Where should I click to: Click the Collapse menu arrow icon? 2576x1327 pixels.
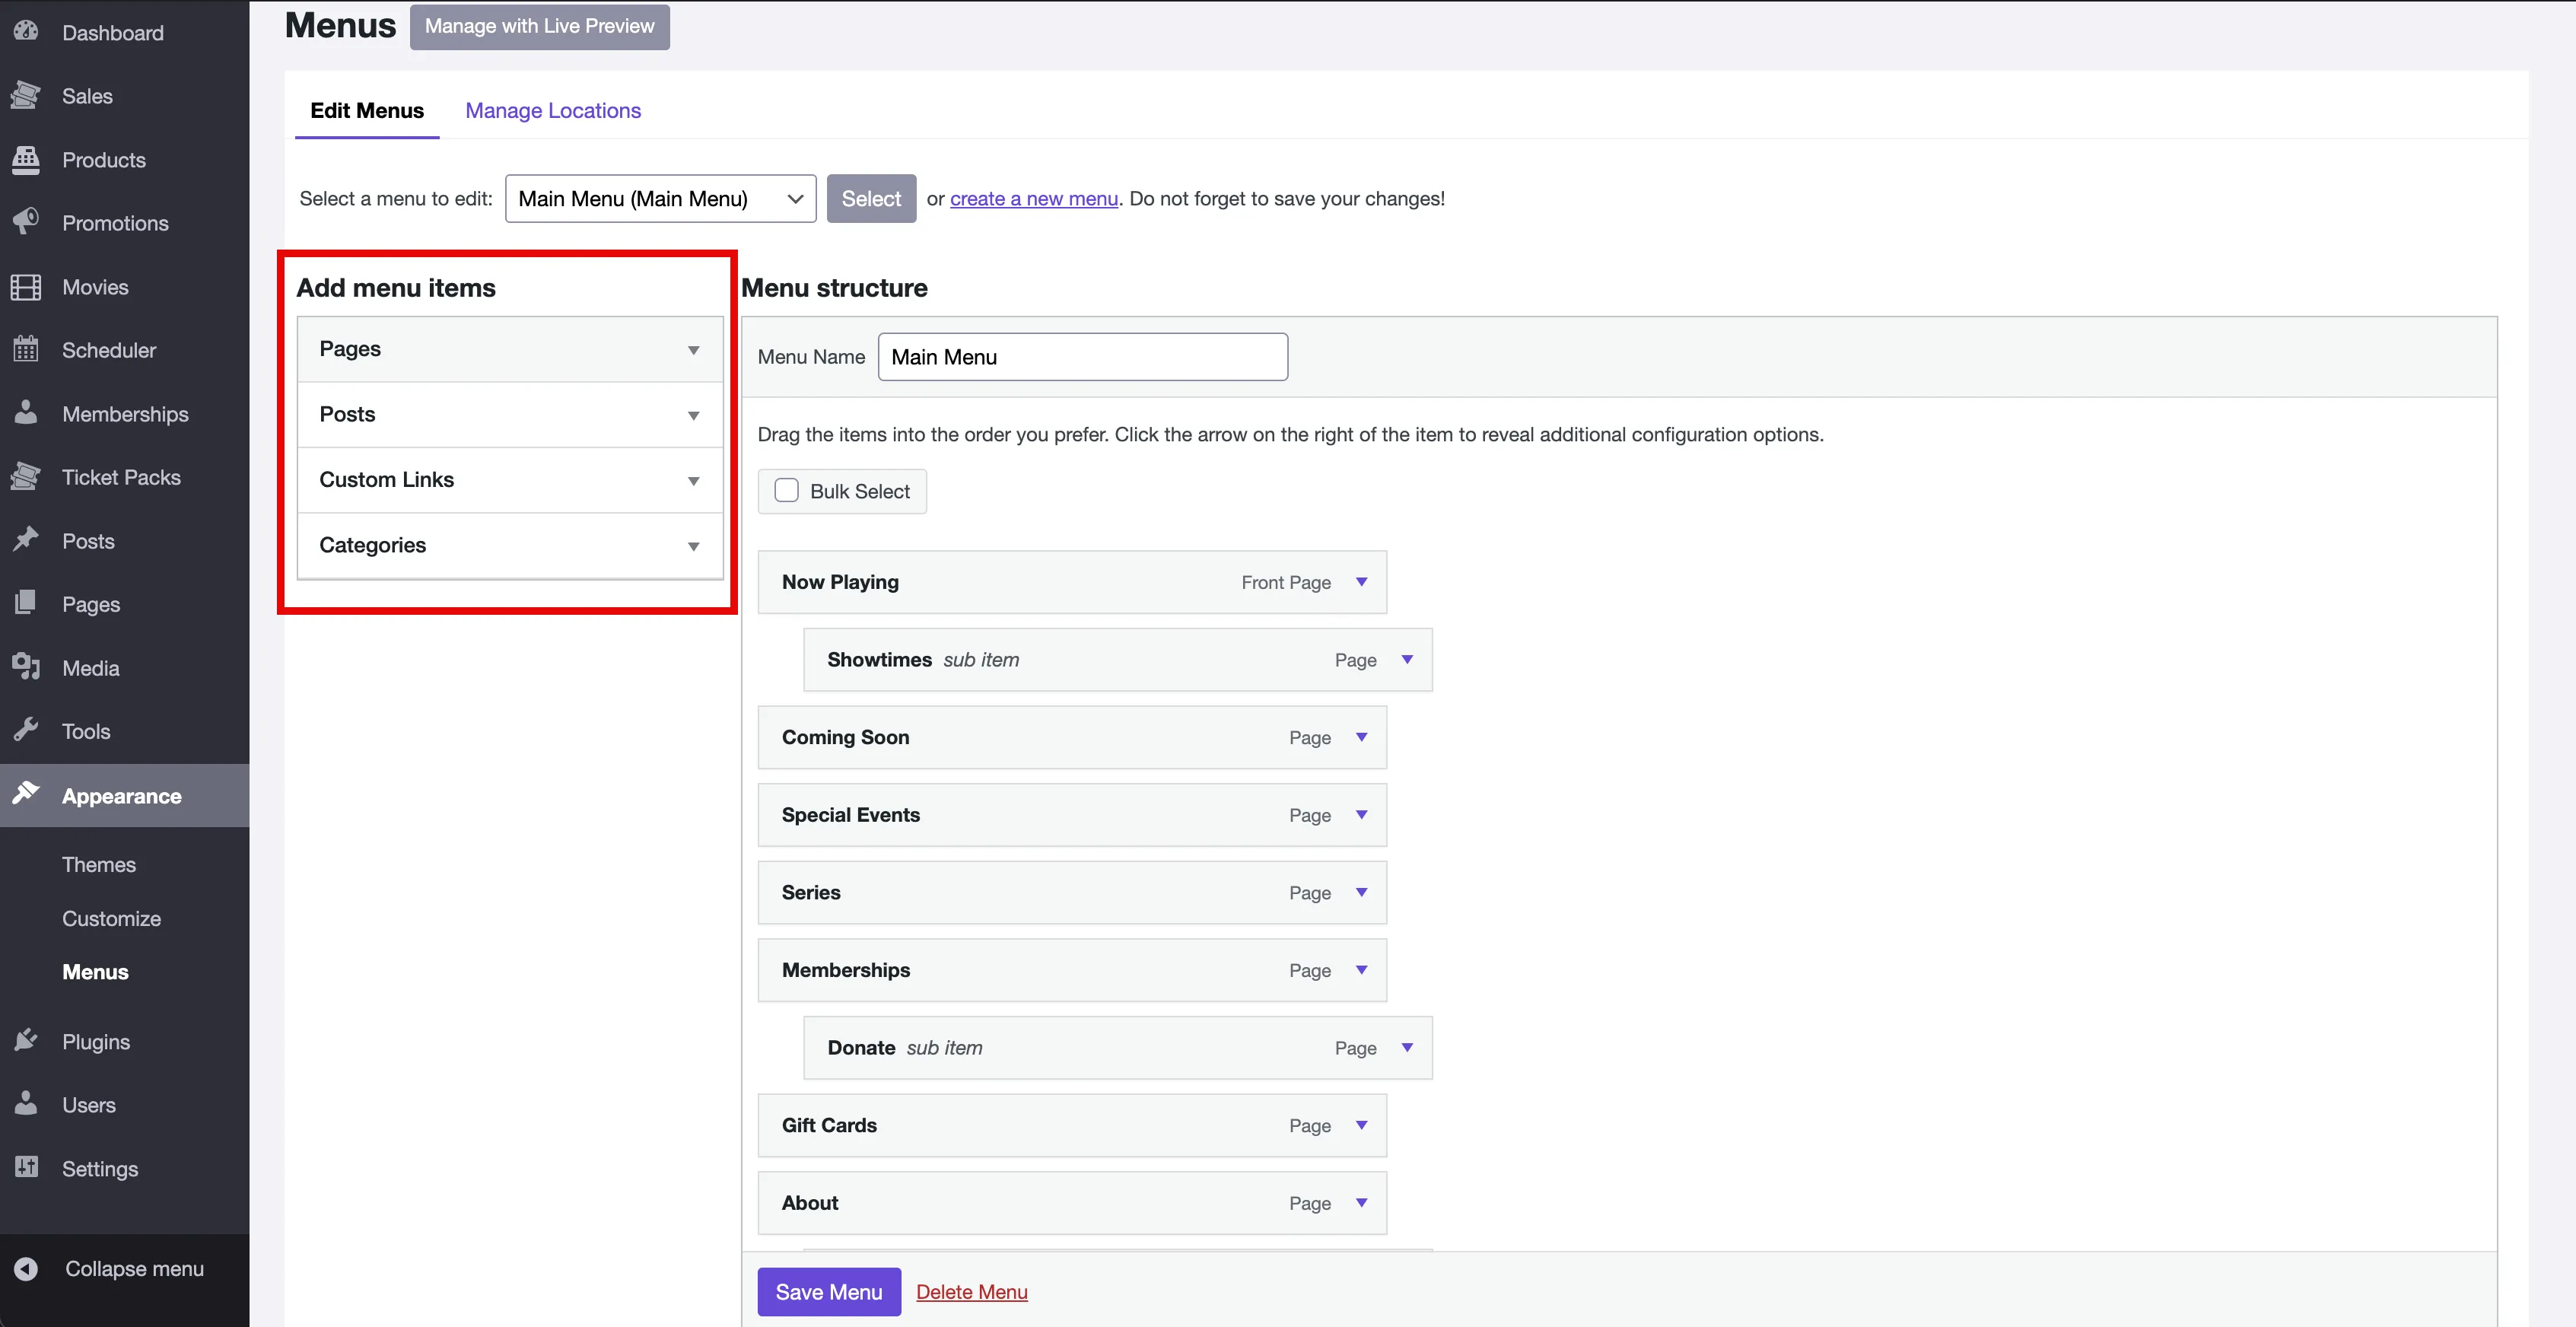26,1268
